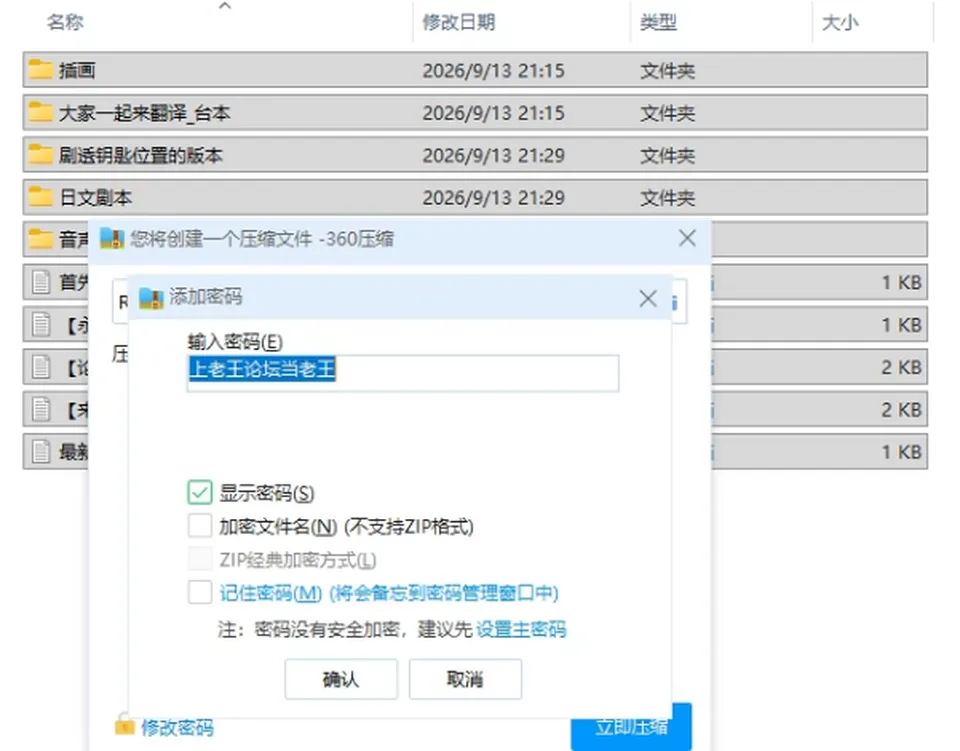Close the 添加密码 dialog
The width and height of the screenshot is (960, 751).
(x=648, y=299)
